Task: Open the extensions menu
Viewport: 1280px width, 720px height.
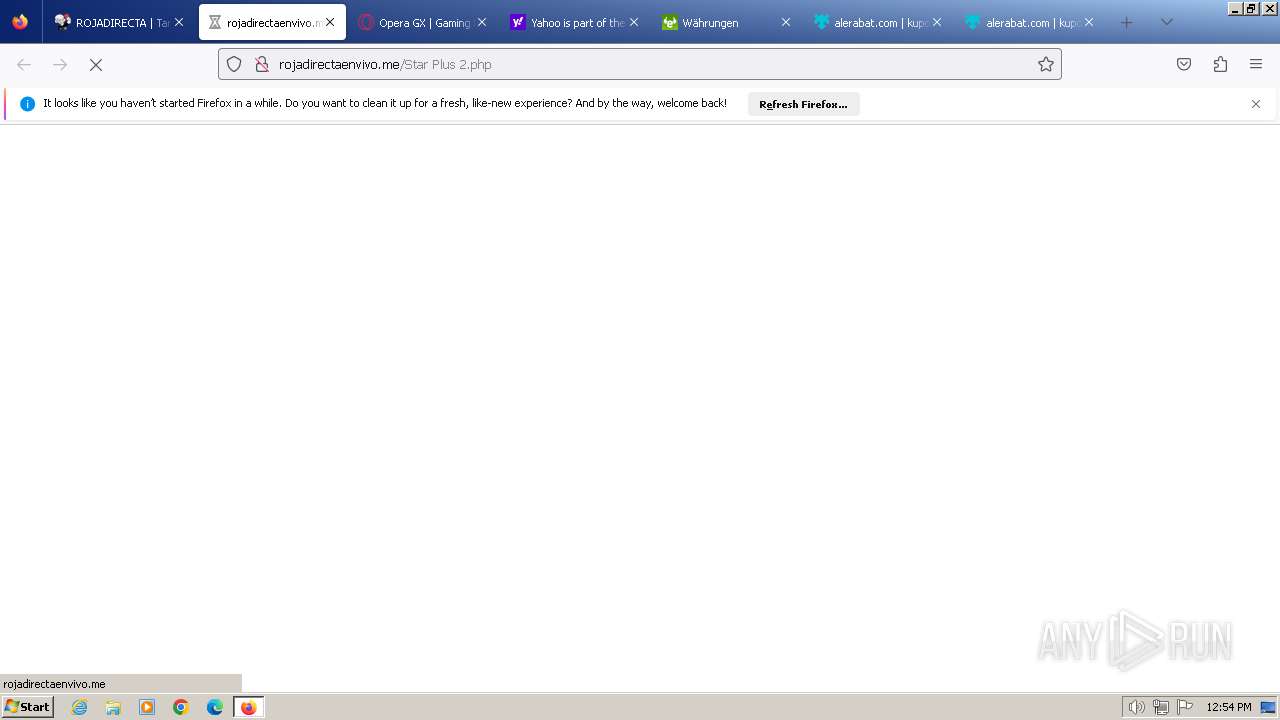Action: pos(1220,64)
